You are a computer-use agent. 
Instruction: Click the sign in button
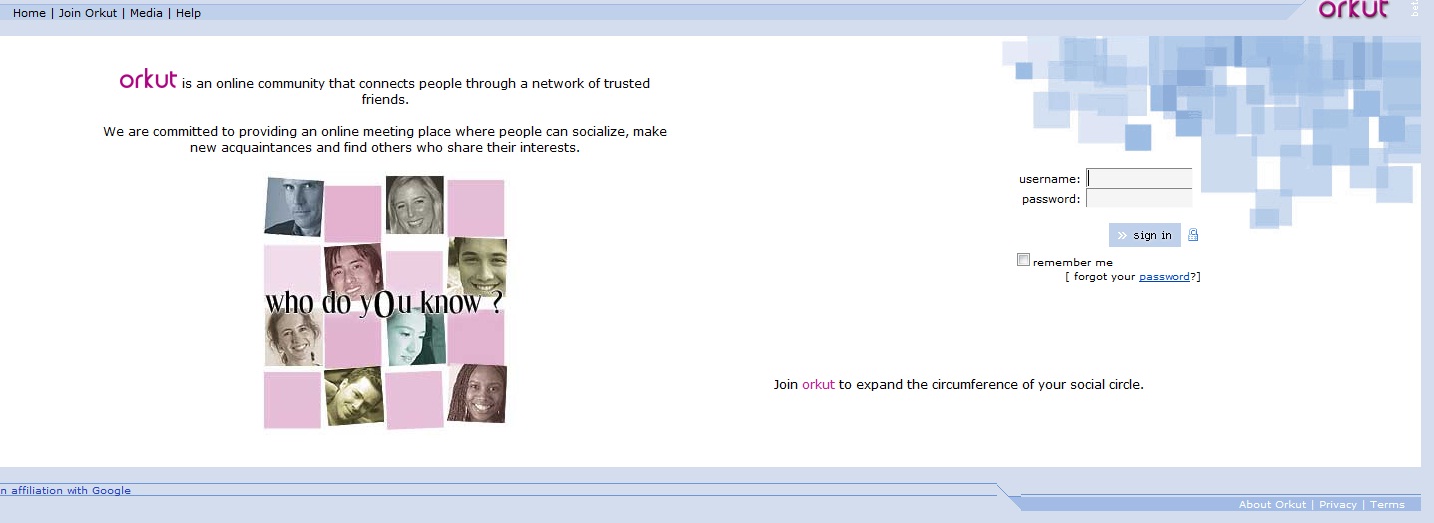(1145, 235)
